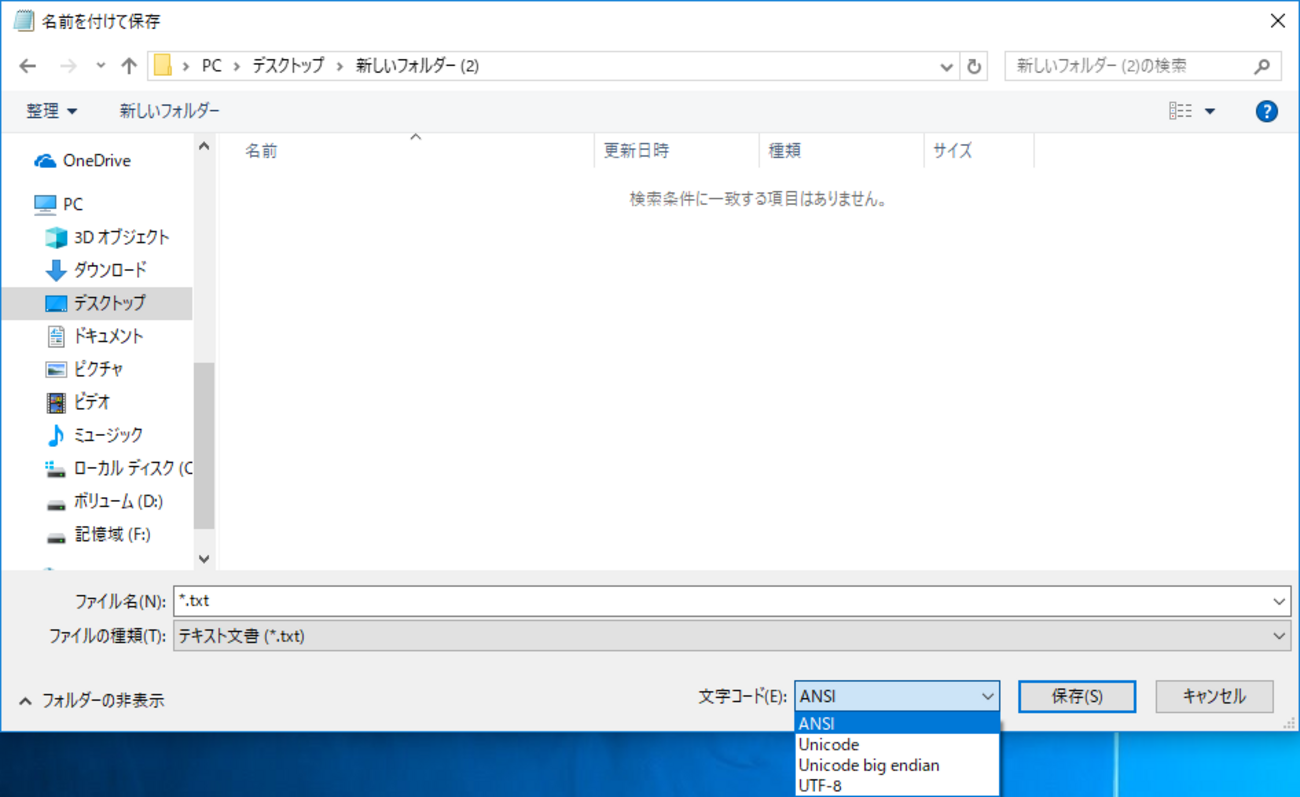Open ドキュメント folder in sidebar
1300x797 pixels.
[96, 336]
